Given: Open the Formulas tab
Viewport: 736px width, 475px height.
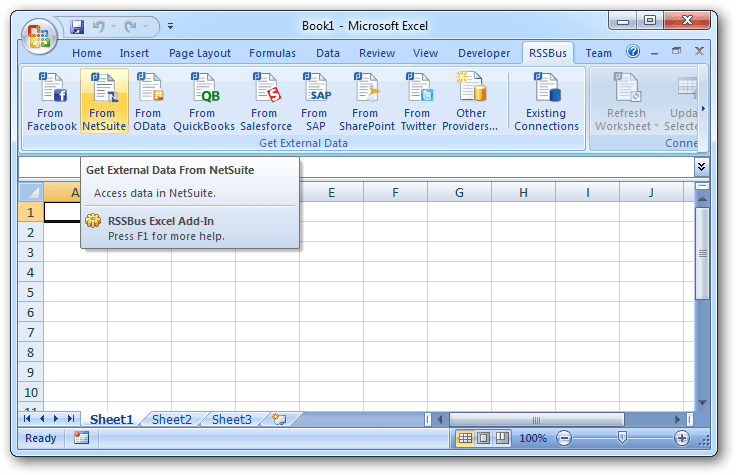Looking at the screenshot, I should point(272,54).
